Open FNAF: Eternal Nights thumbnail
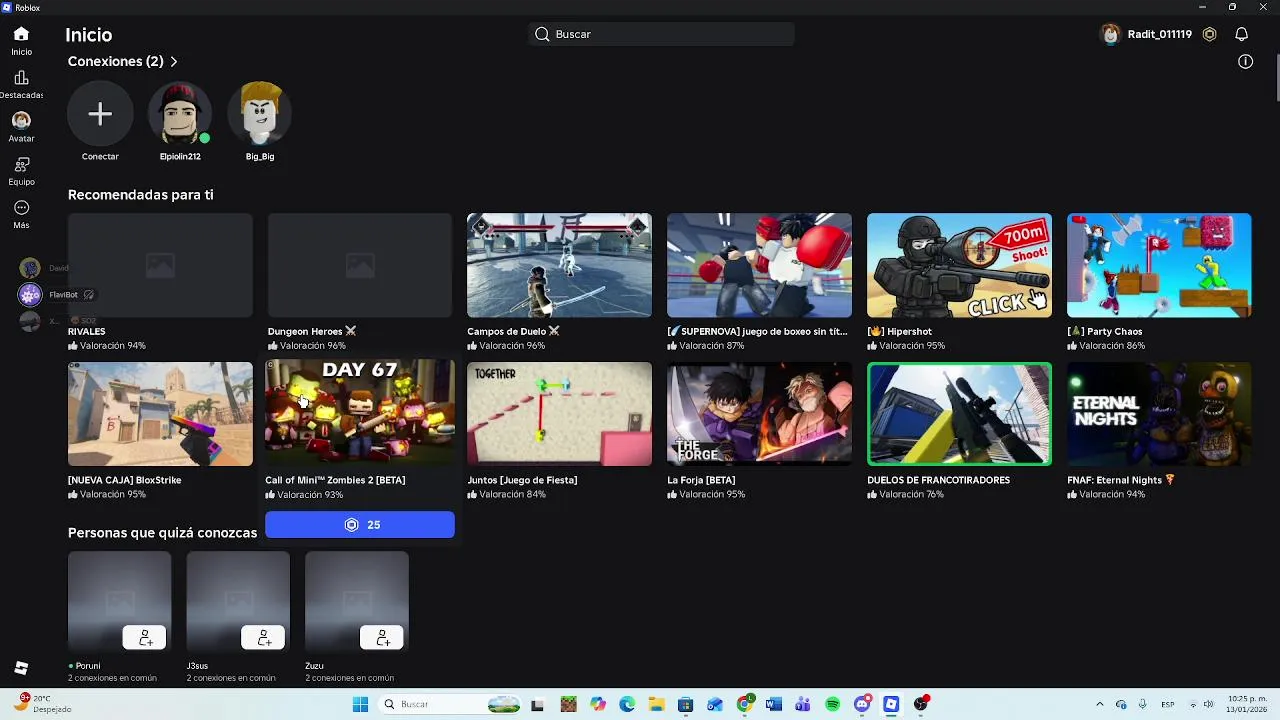 tap(1159, 414)
